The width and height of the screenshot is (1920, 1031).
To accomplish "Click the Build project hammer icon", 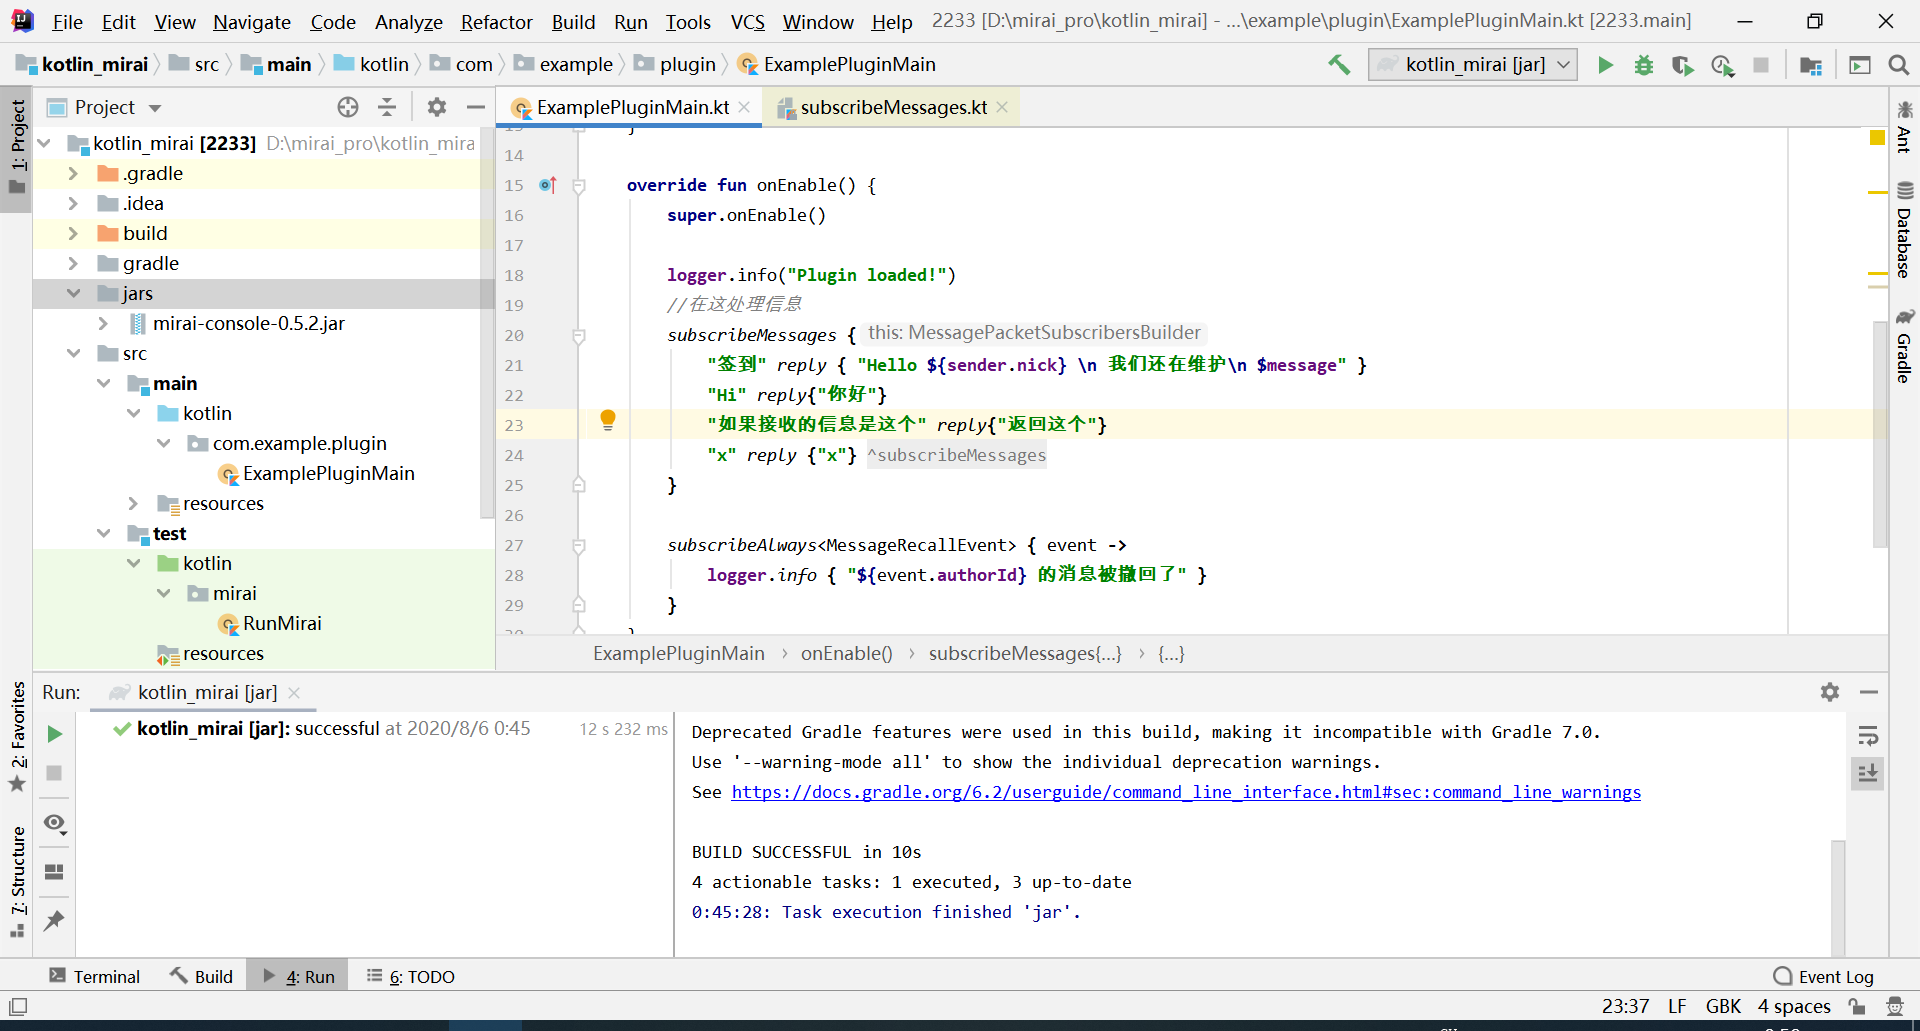I will pyautogui.click(x=1339, y=65).
